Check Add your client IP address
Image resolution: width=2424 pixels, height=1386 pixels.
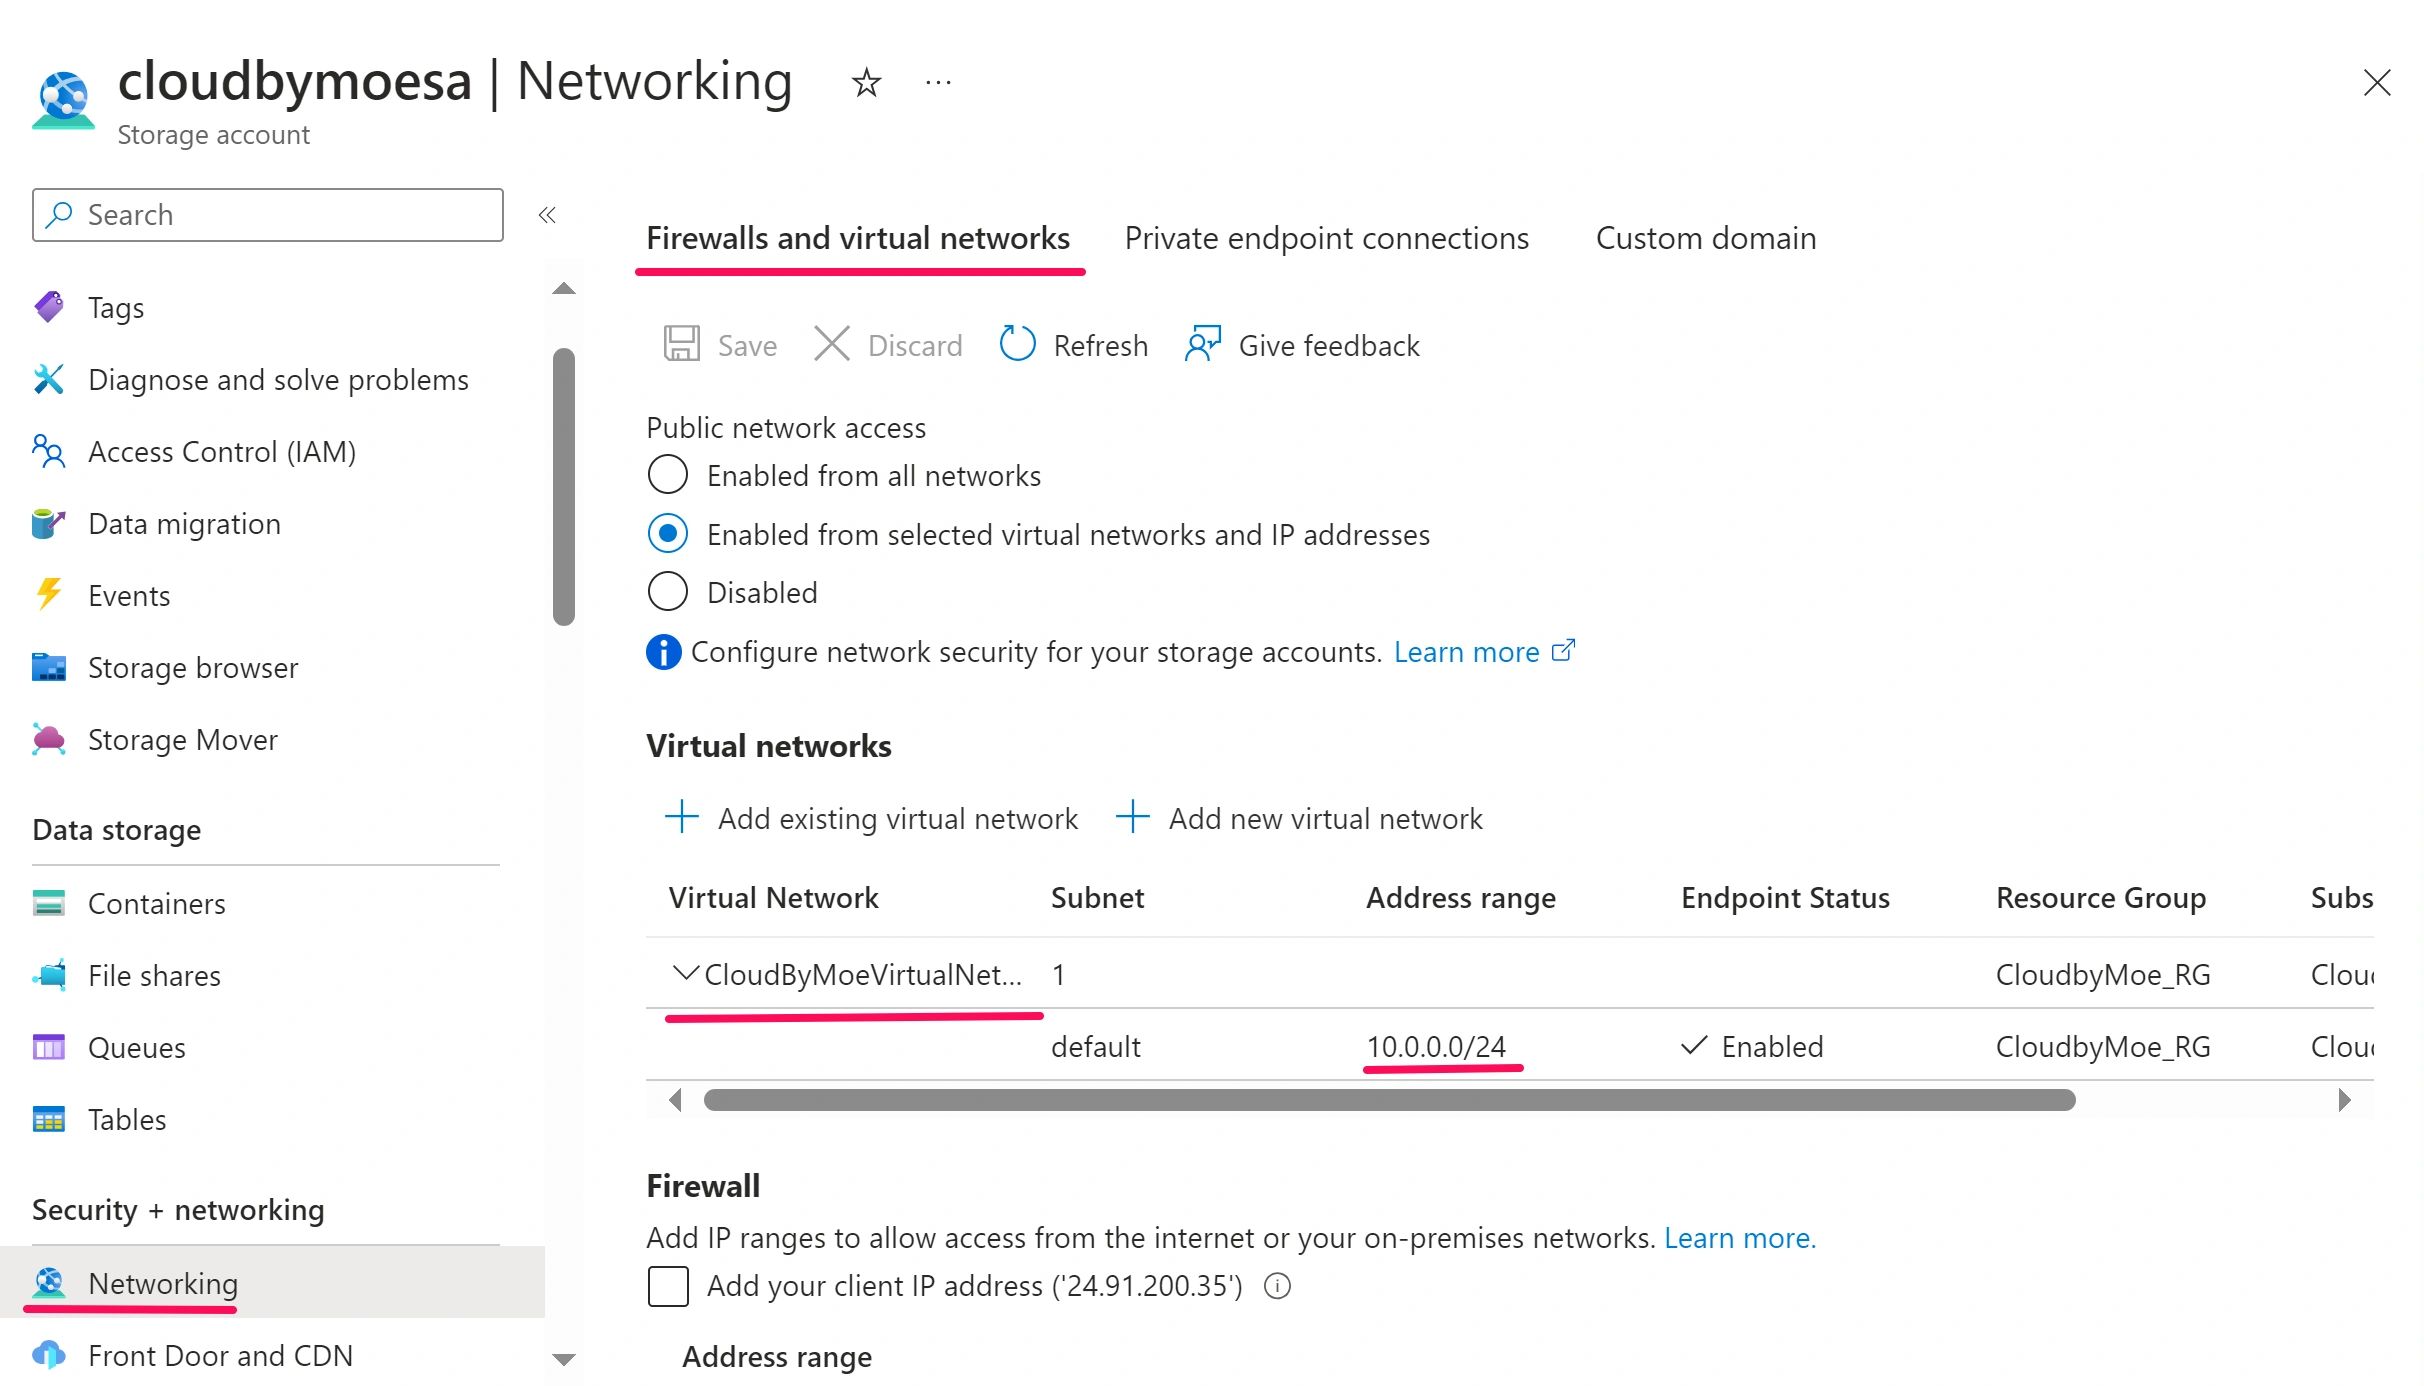pos(668,1287)
